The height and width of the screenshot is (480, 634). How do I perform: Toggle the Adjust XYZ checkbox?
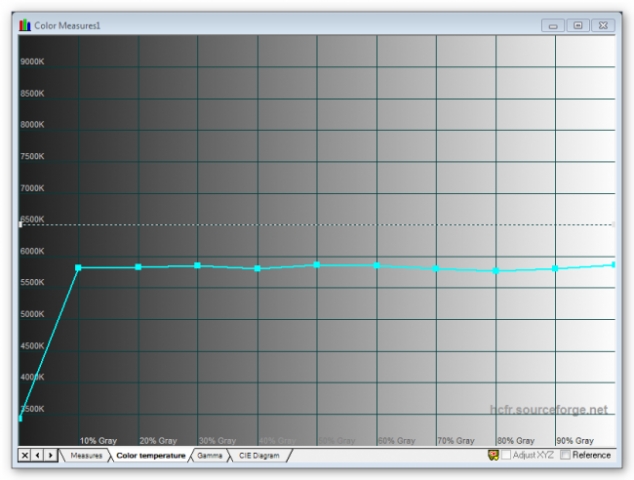coord(507,455)
